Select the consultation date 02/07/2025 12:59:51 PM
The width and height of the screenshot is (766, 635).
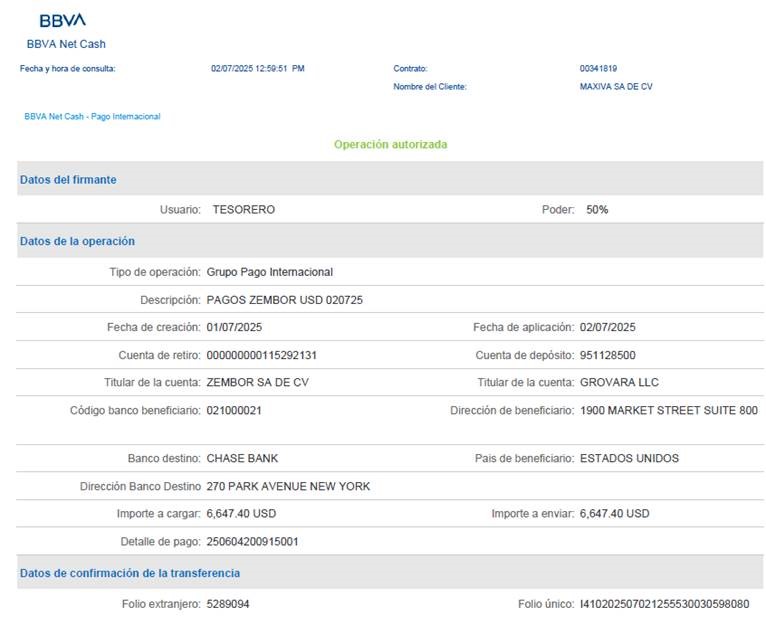point(257,68)
